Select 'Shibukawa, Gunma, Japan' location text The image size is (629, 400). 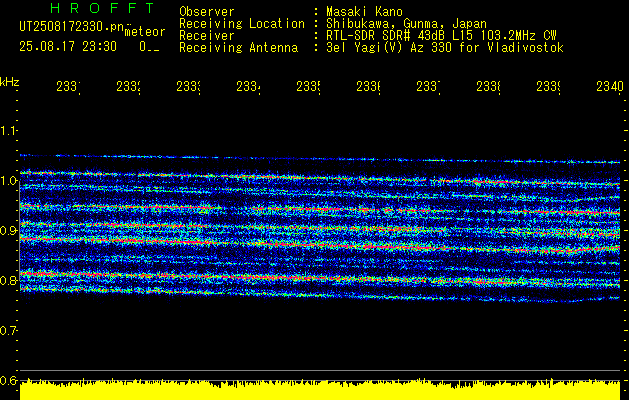pos(406,24)
